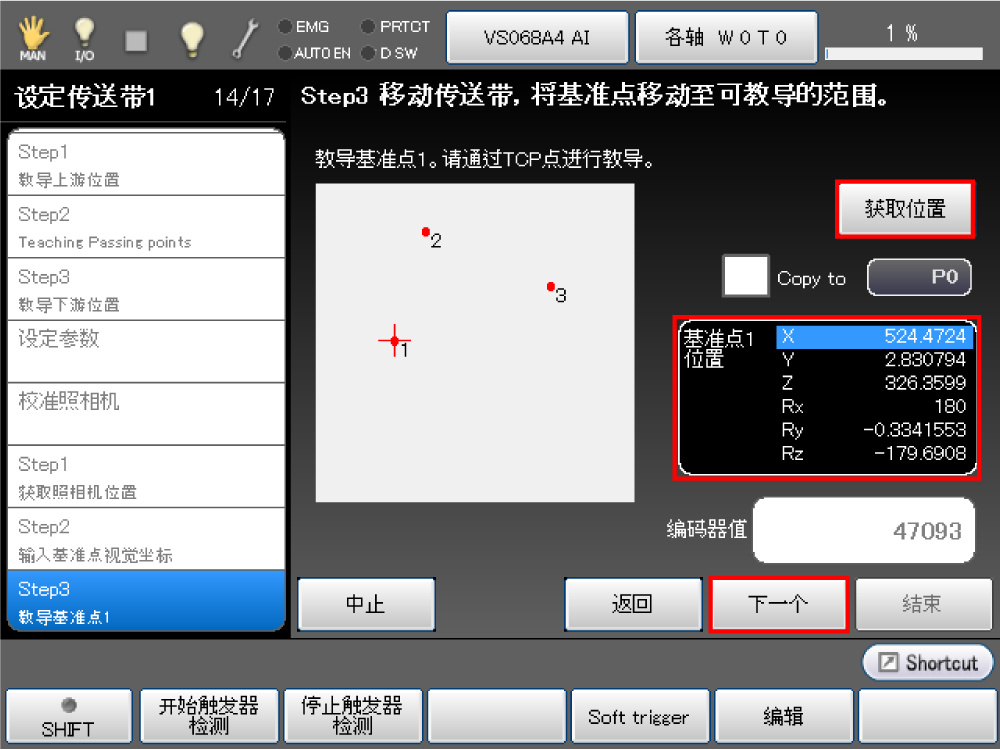Open the Shortcut button
Viewport: 1000px width, 750px height.
tap(929, 663)
